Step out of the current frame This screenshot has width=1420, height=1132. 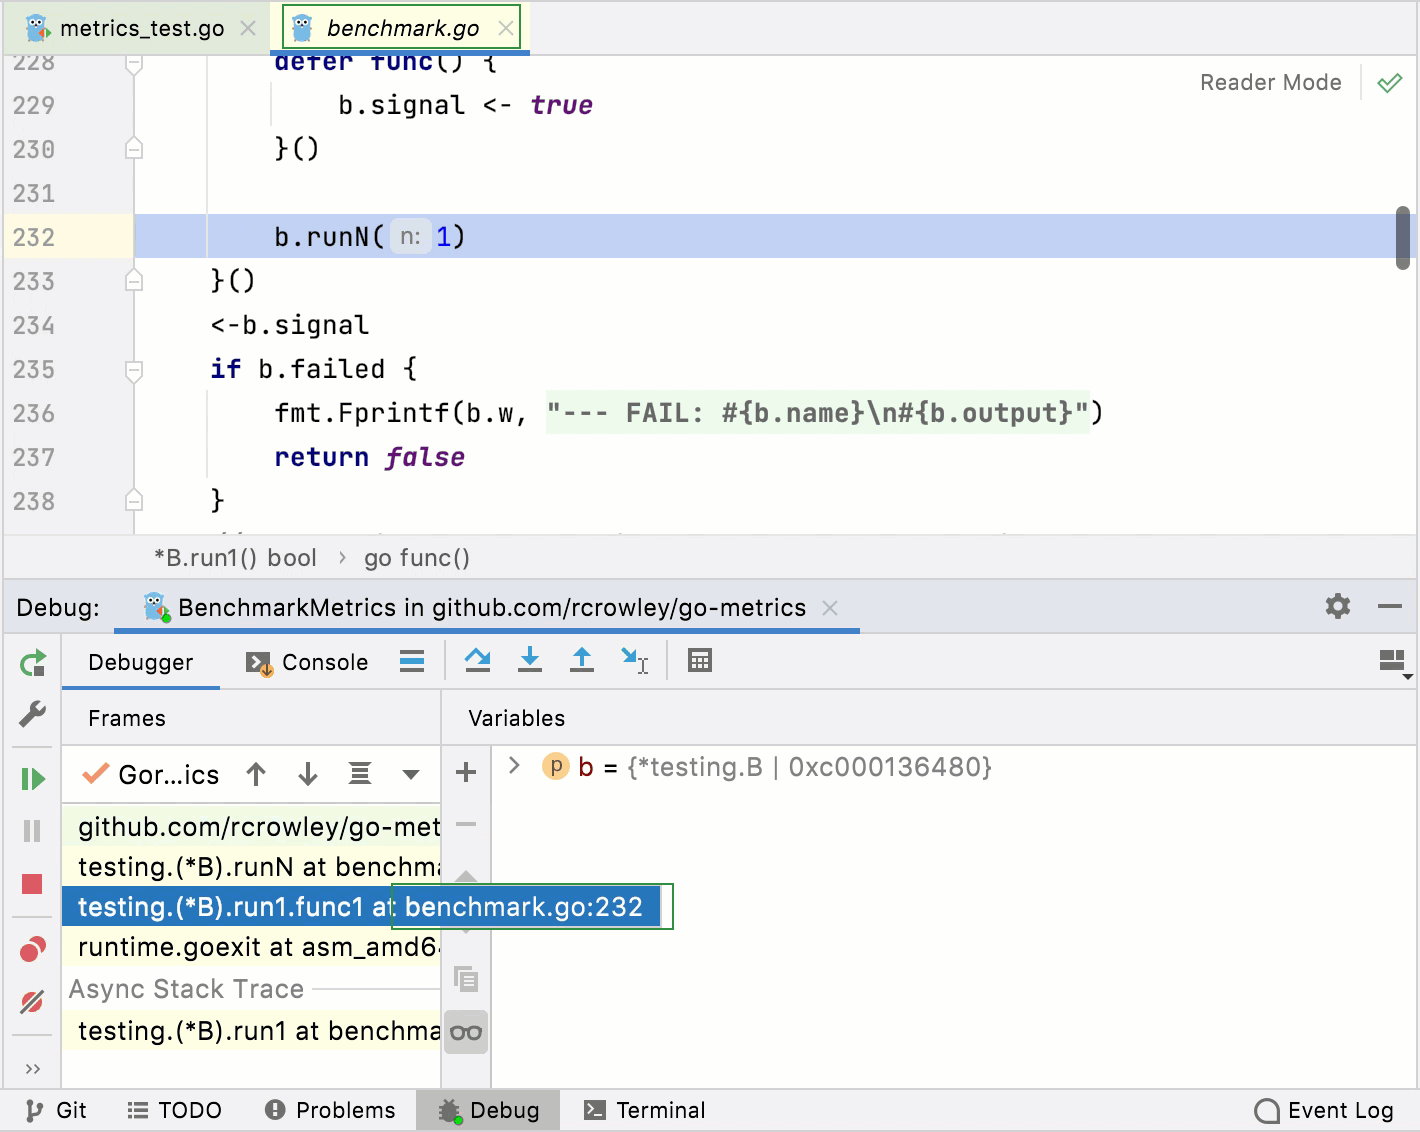[582, 660]
